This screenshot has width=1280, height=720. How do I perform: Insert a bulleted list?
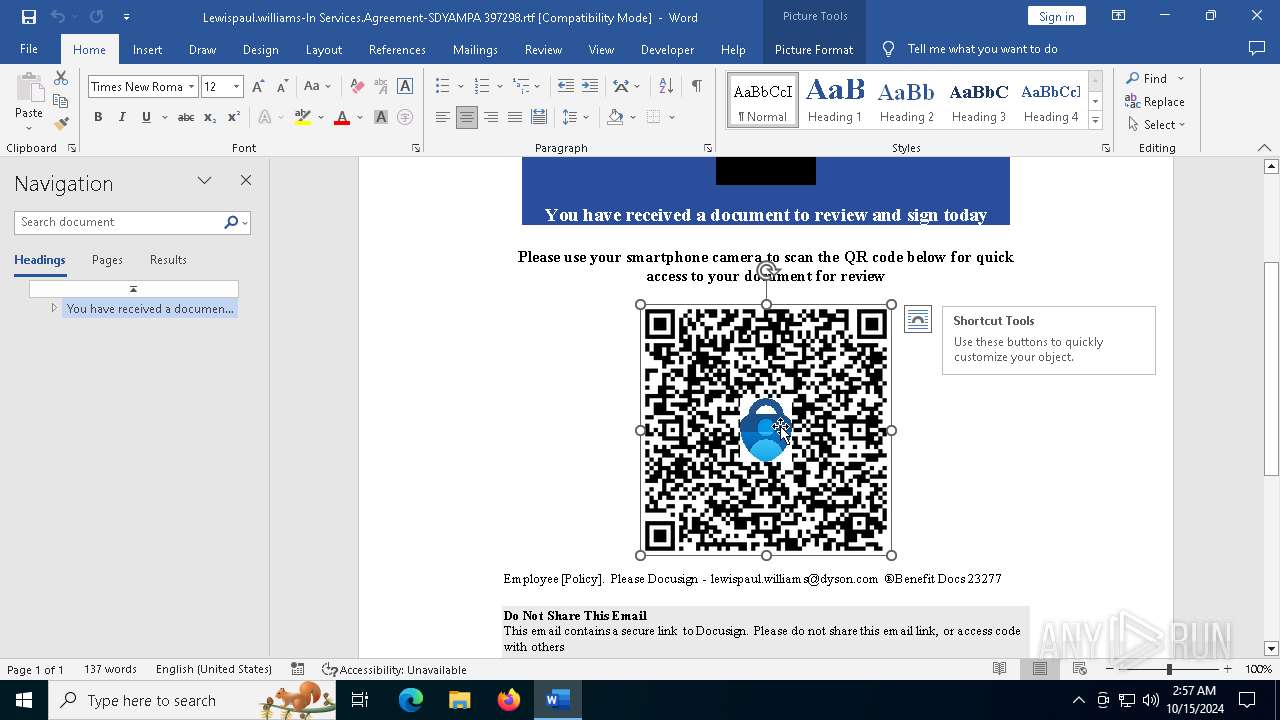[x=443, y=87]
